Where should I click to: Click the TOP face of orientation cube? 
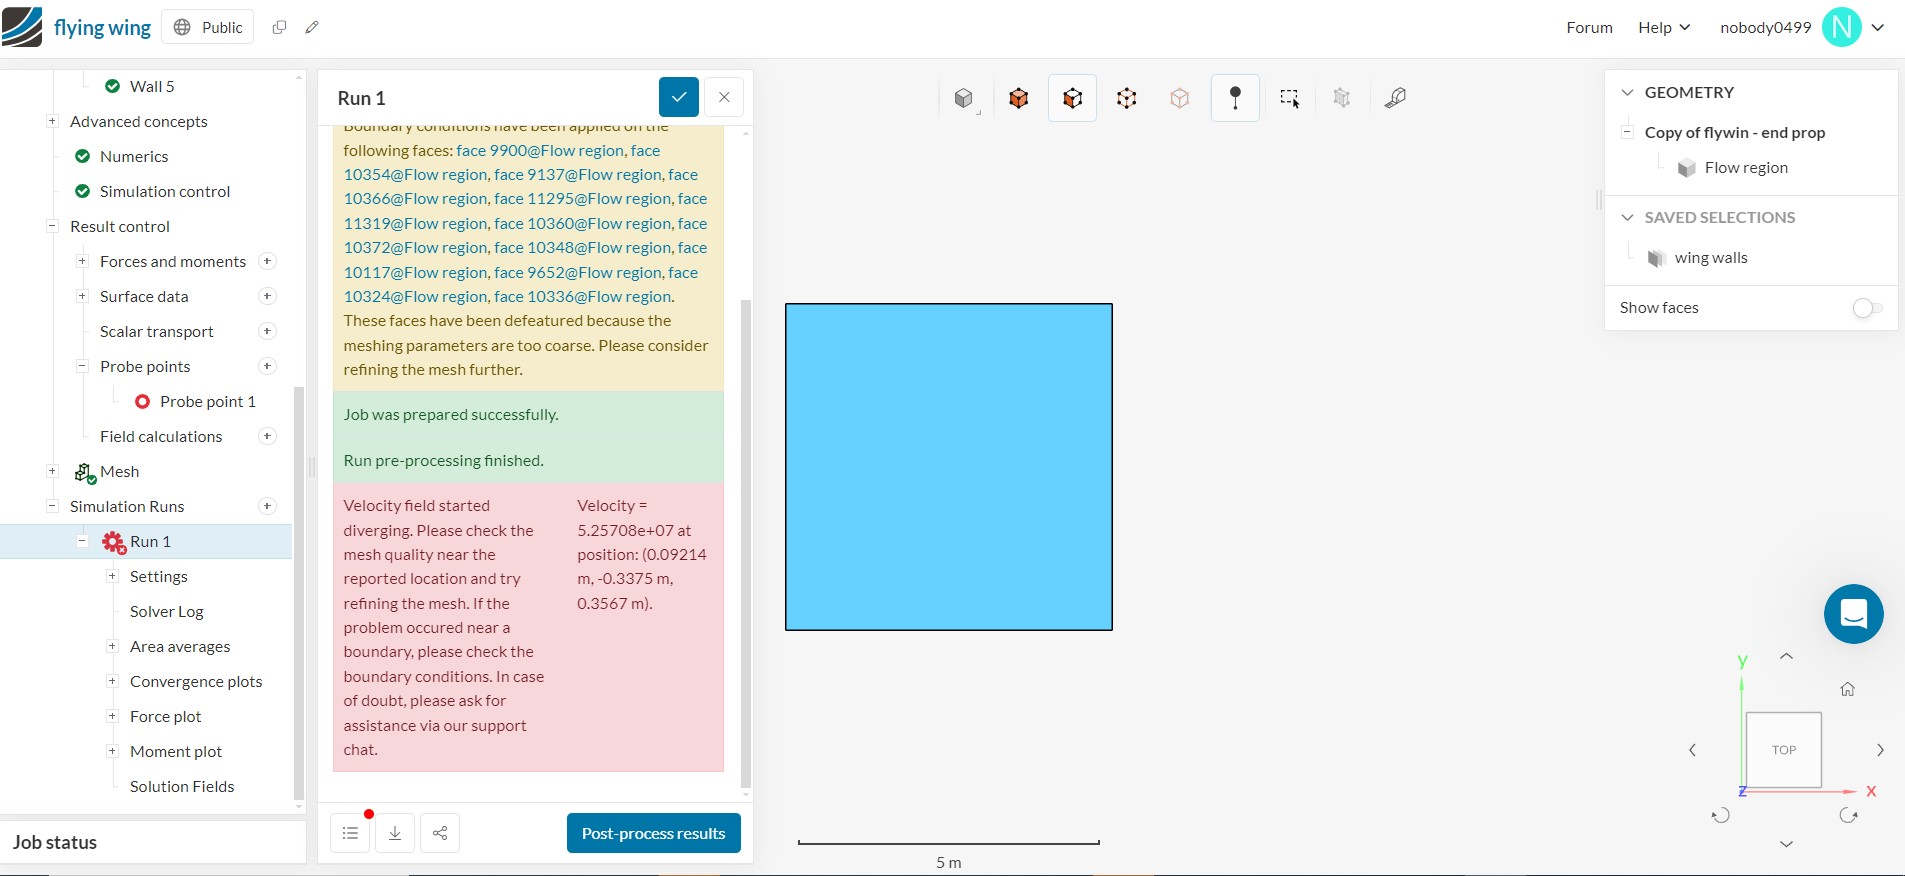click(1784, 750)
